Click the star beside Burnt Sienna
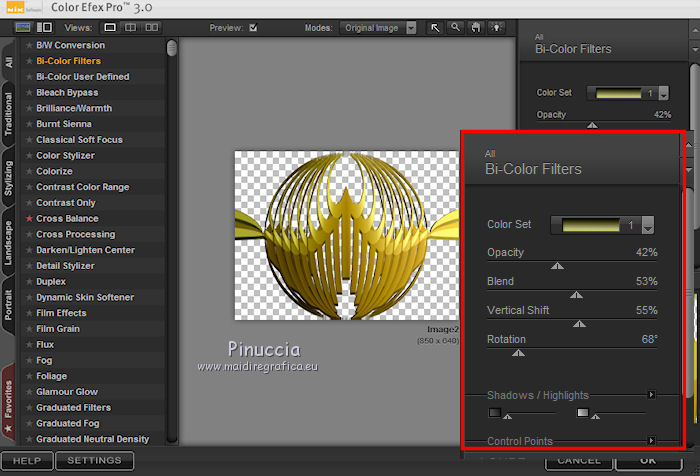 [x=29, y=124]
